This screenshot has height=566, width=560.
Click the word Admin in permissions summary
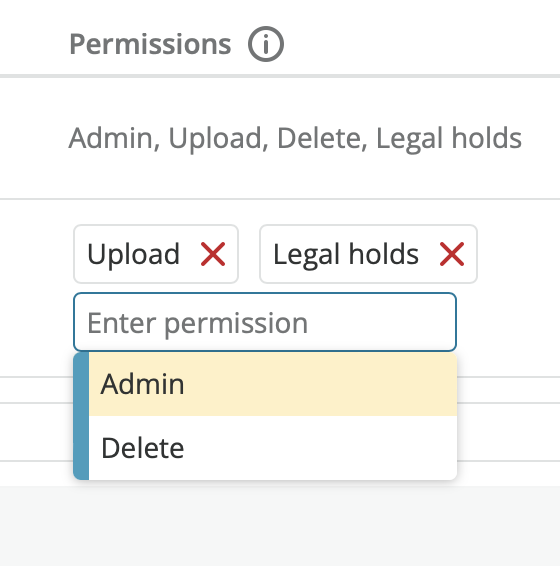pyautogui.click(x=111, y=138)
